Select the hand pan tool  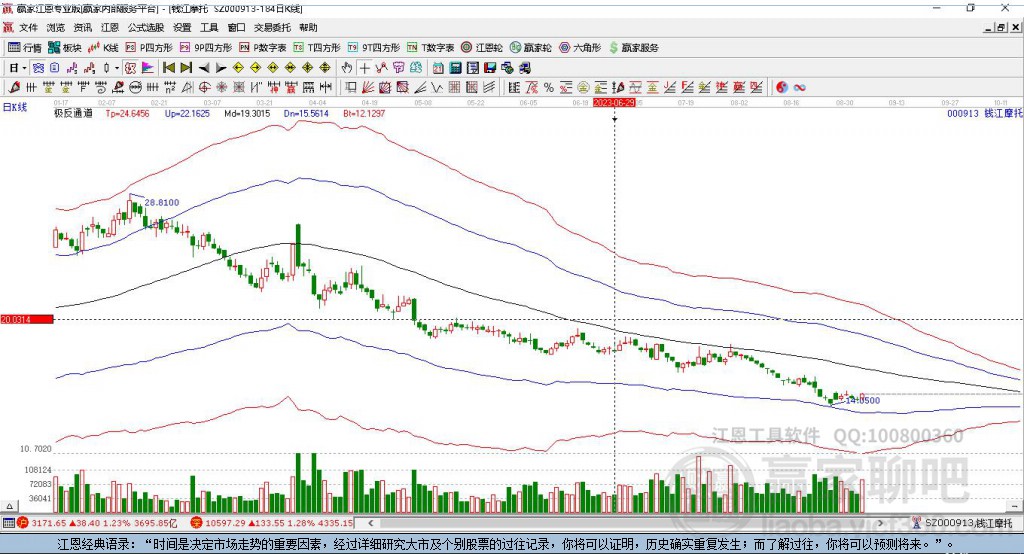[347, 68]
